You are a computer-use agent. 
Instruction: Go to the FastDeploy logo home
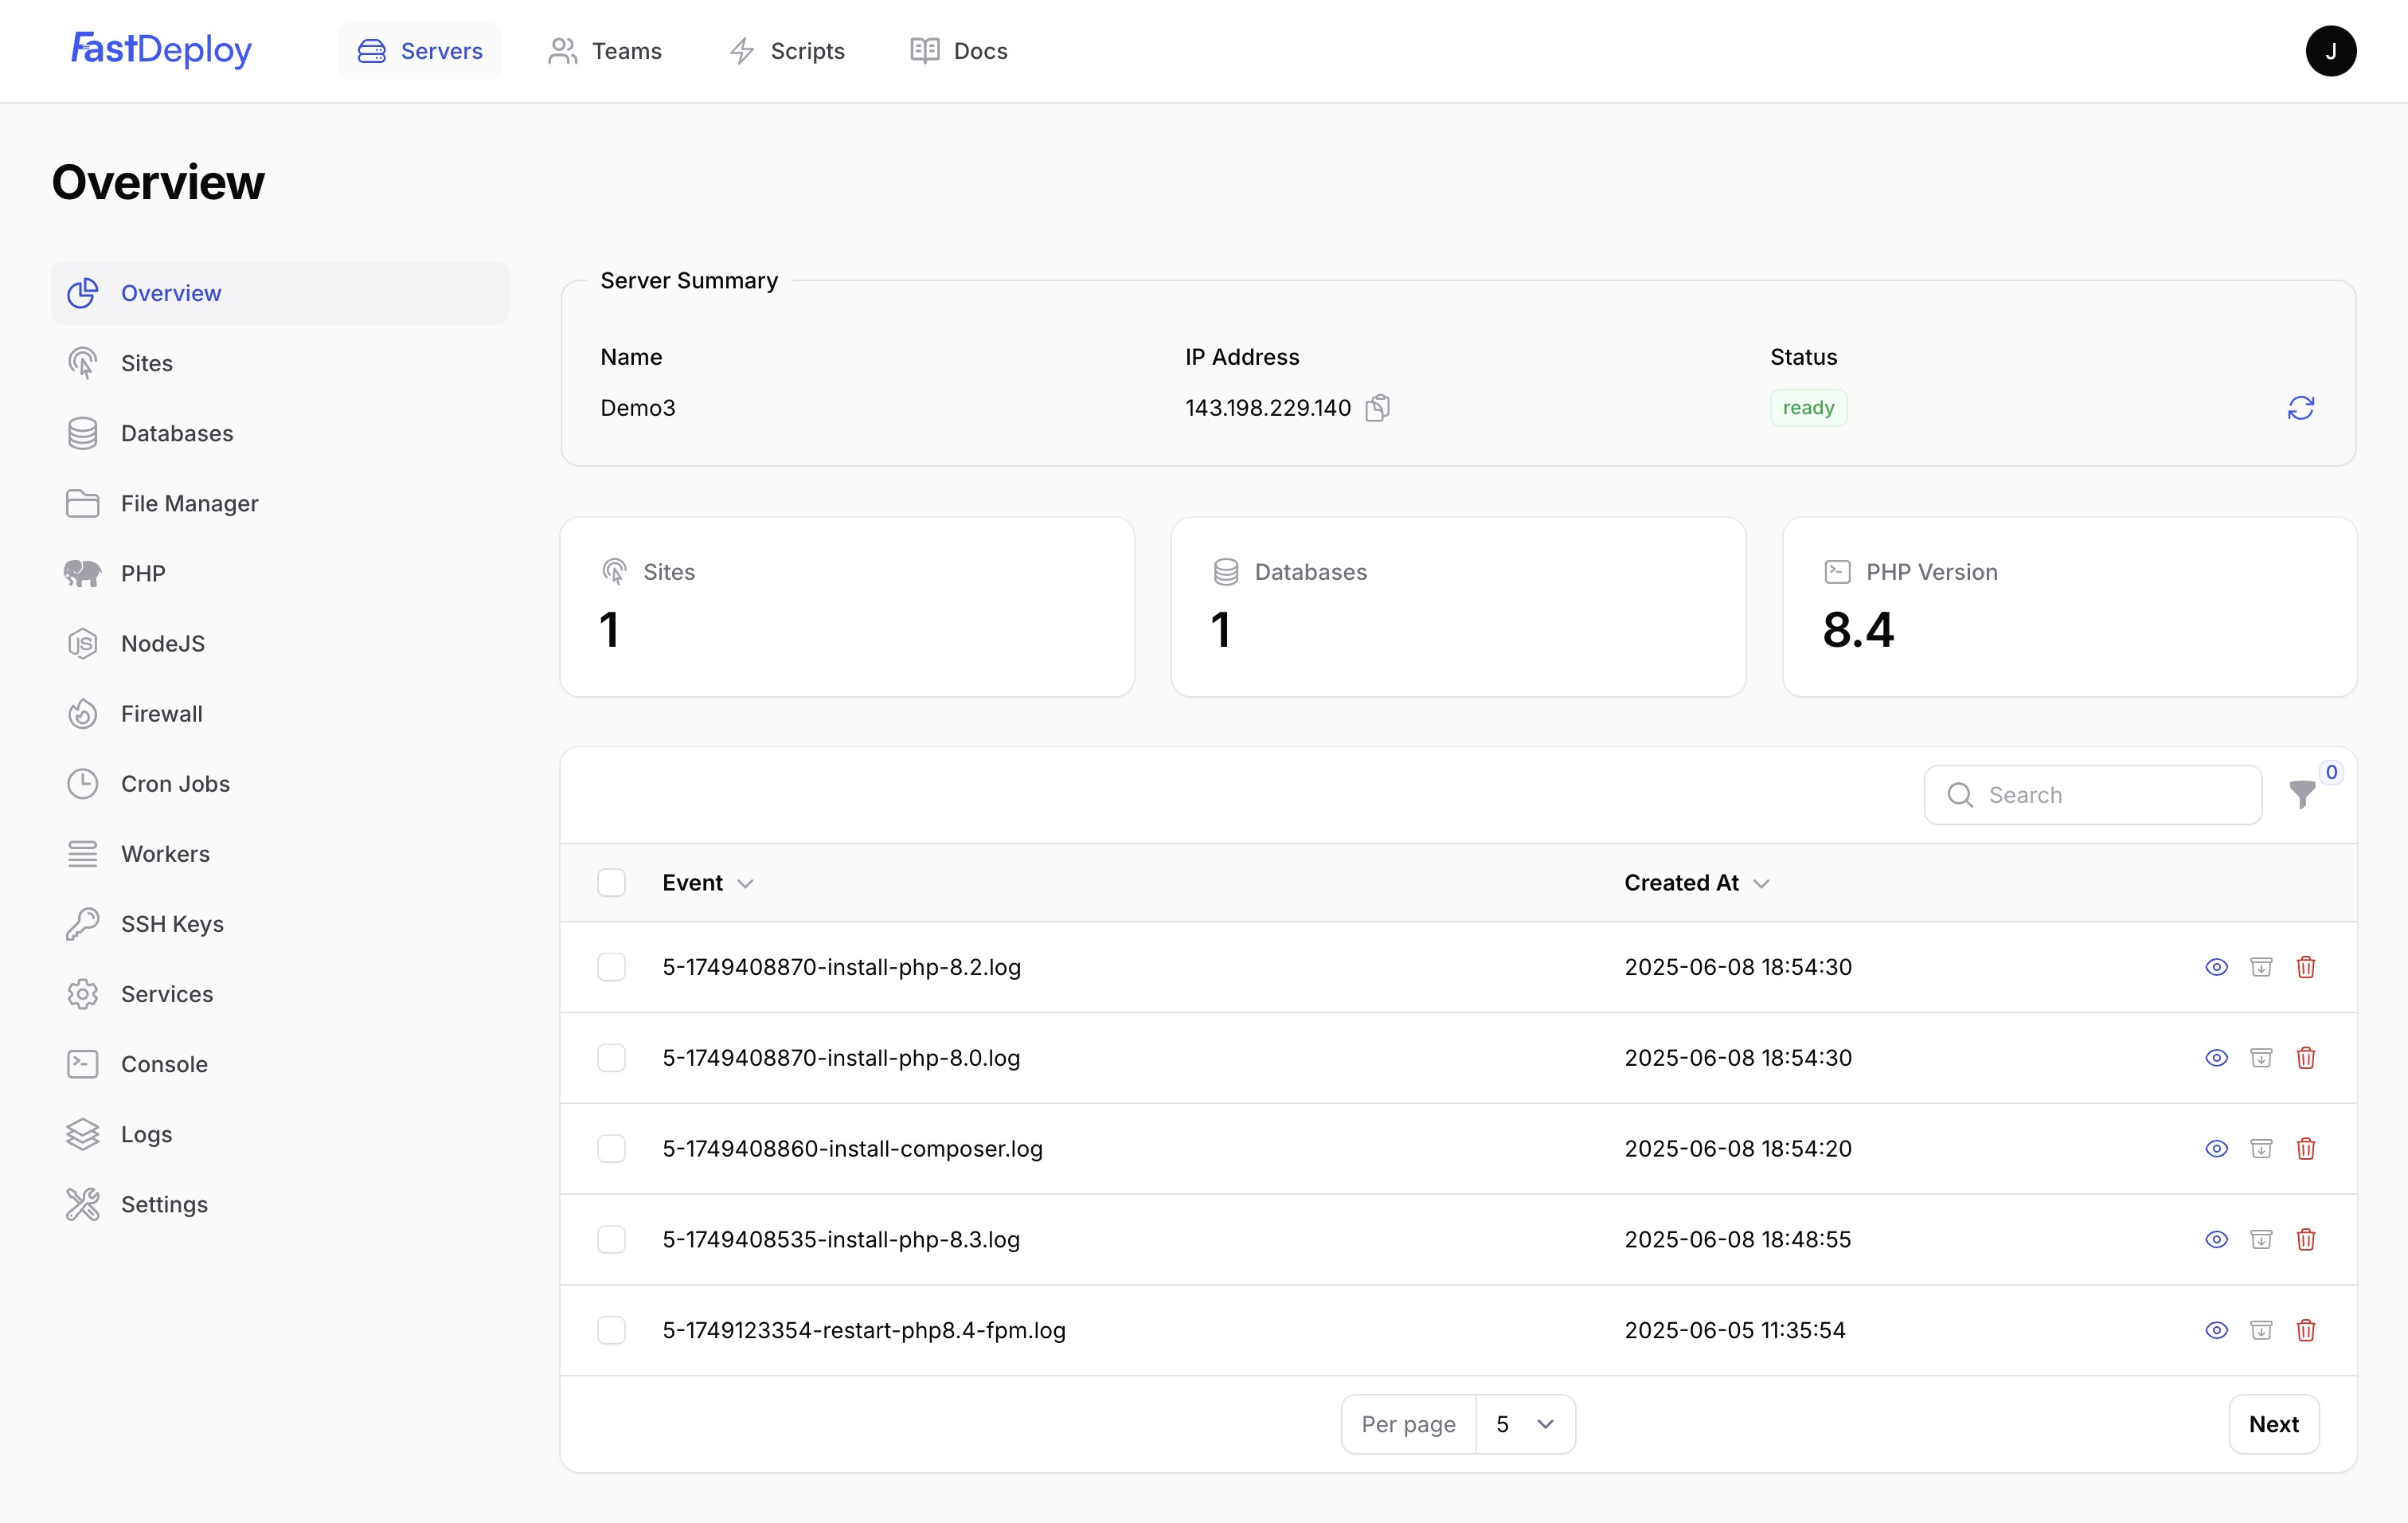tap(161, 49)
